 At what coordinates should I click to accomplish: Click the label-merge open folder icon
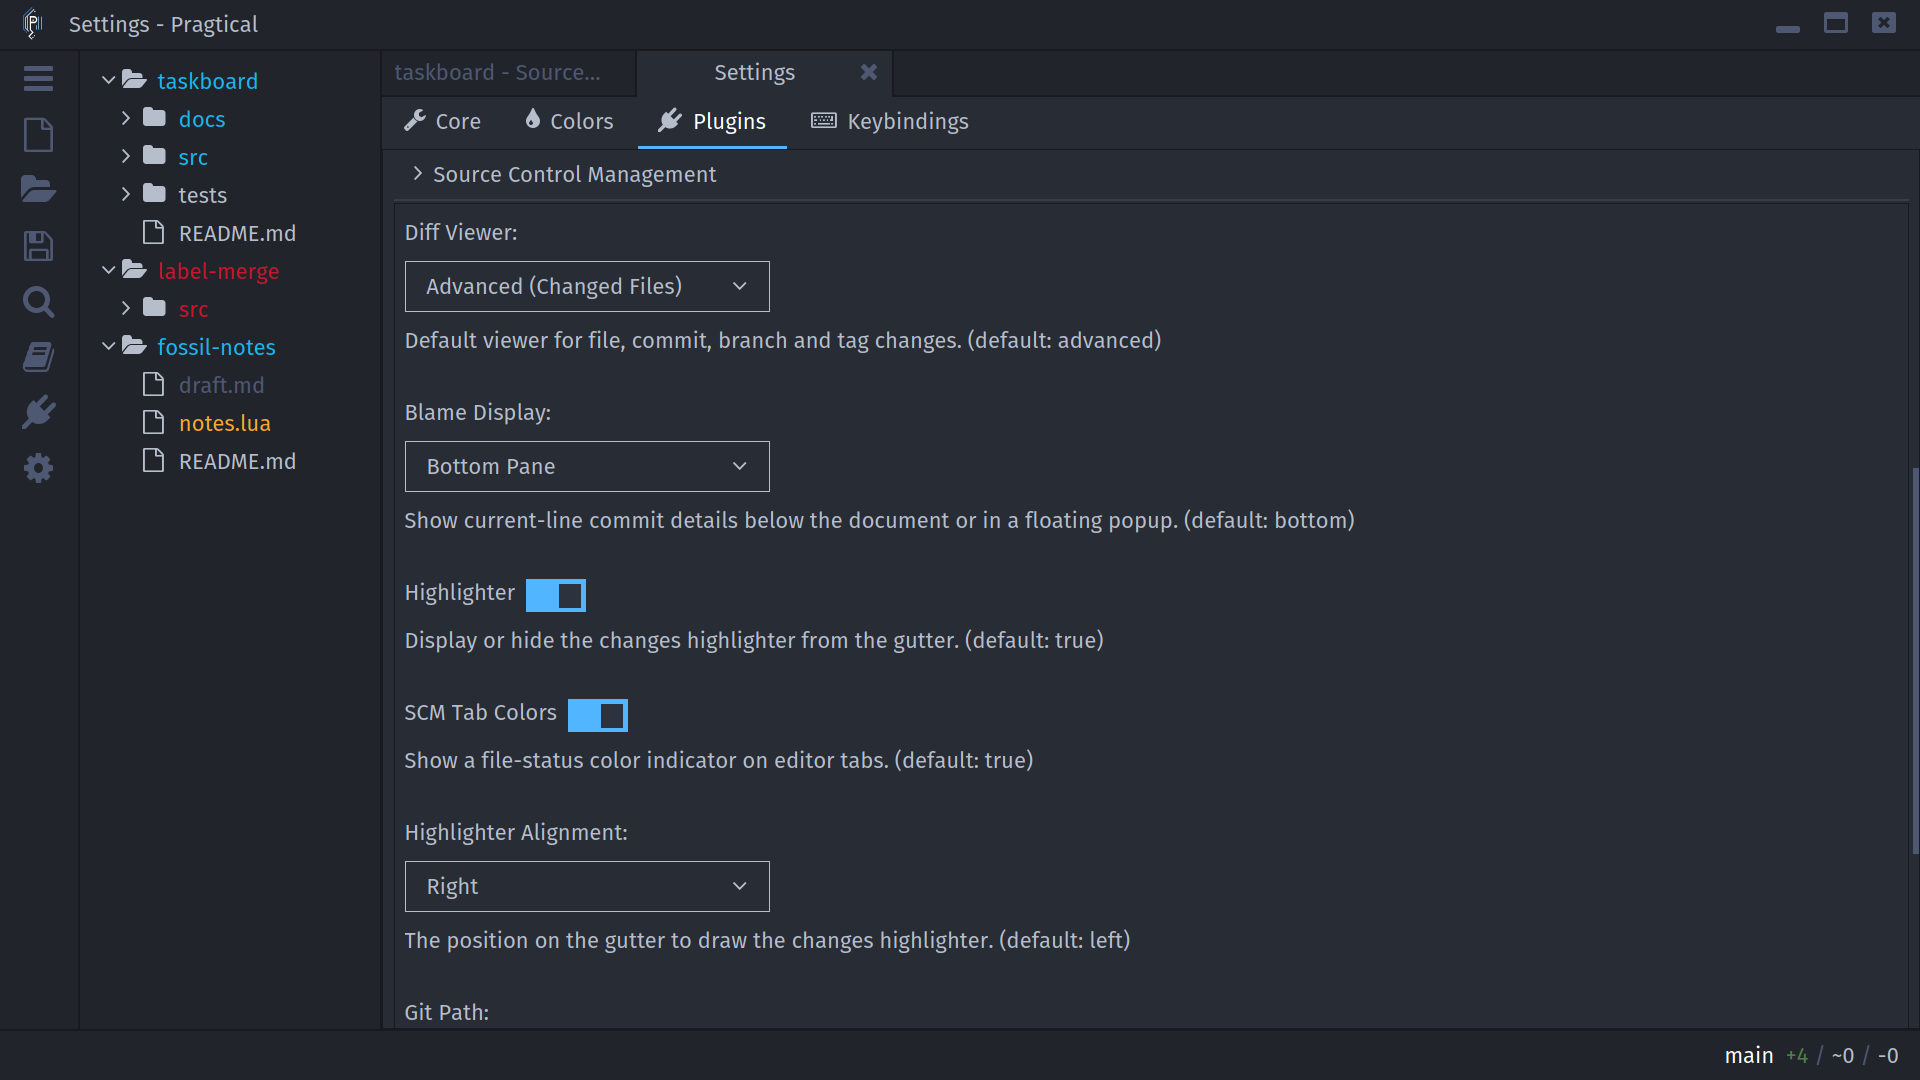(134, 270)
